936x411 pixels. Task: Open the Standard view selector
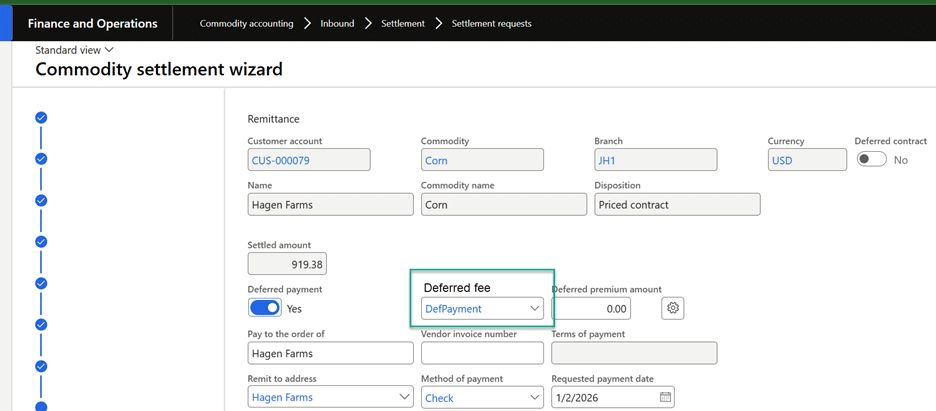pos(75,50)
